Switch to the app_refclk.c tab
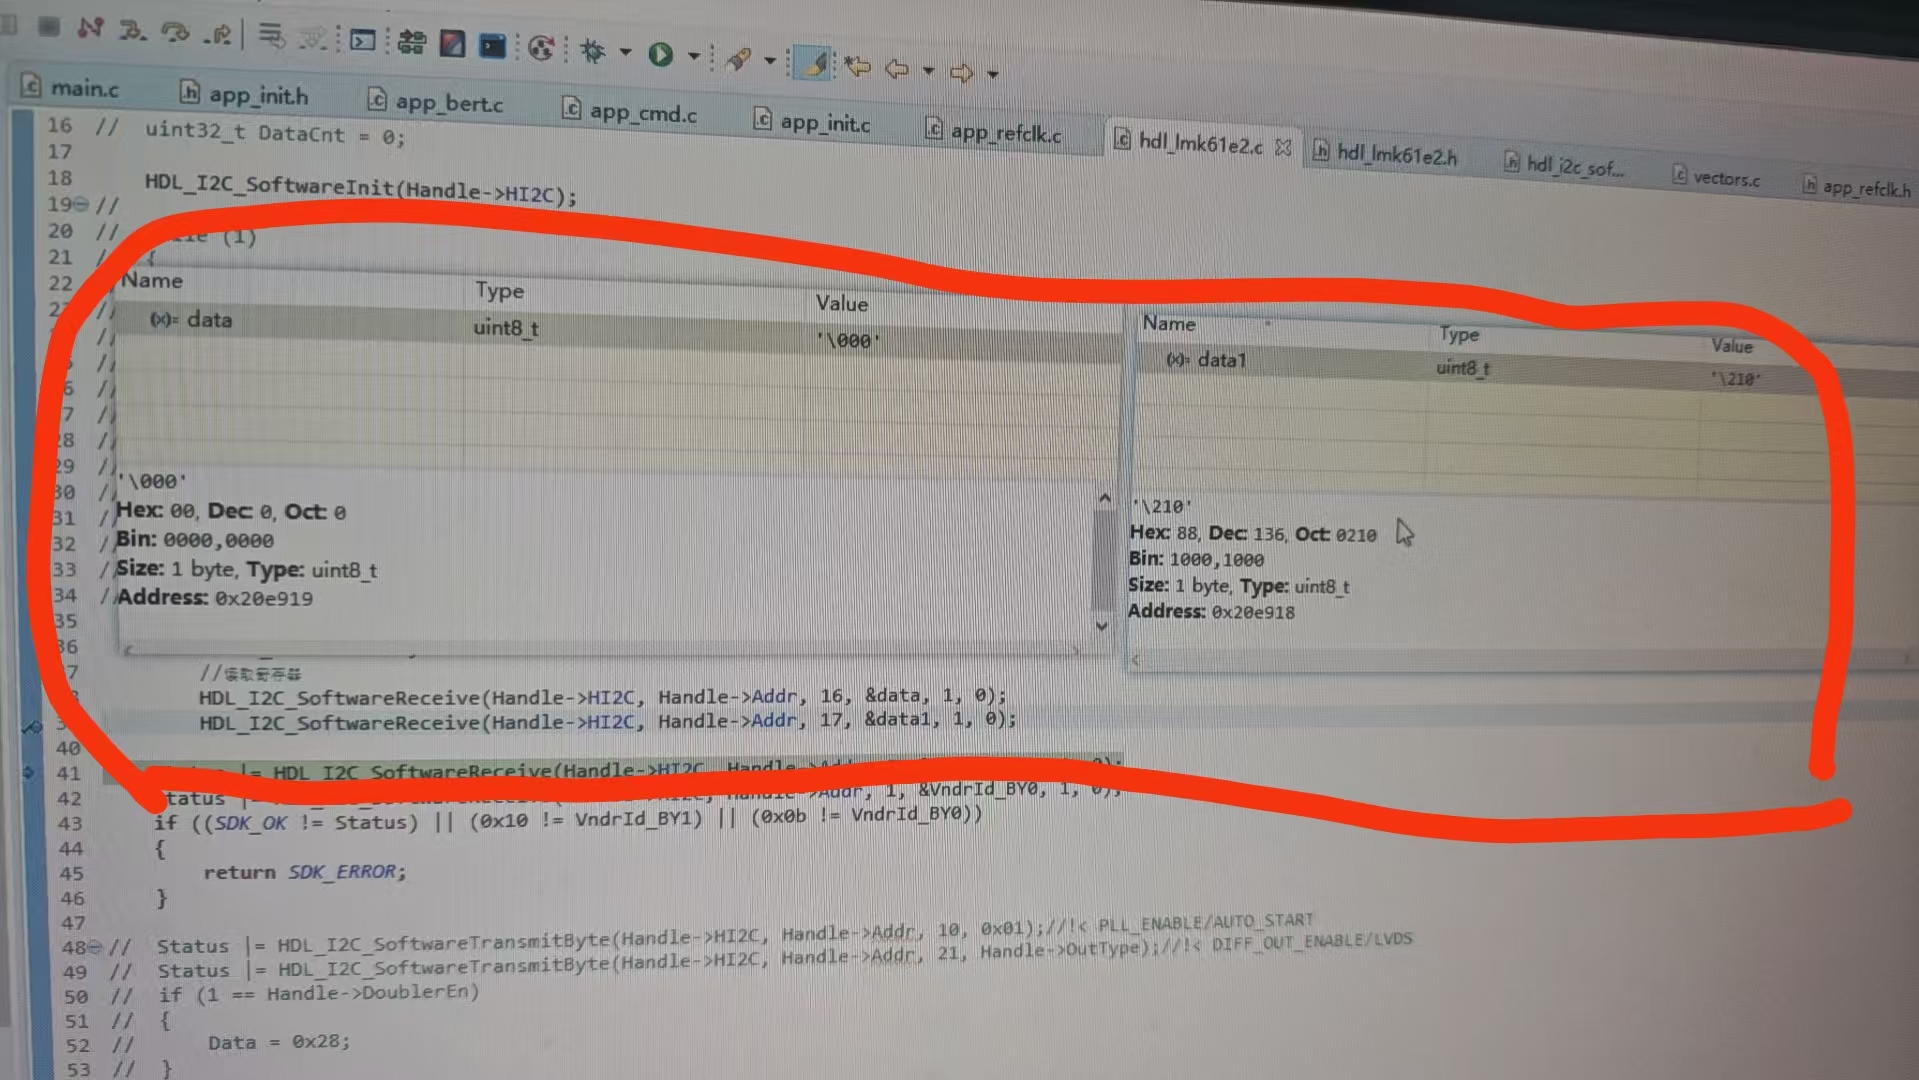The image size is (1919, 1080). pyautogui.click(x=993, y=131)
